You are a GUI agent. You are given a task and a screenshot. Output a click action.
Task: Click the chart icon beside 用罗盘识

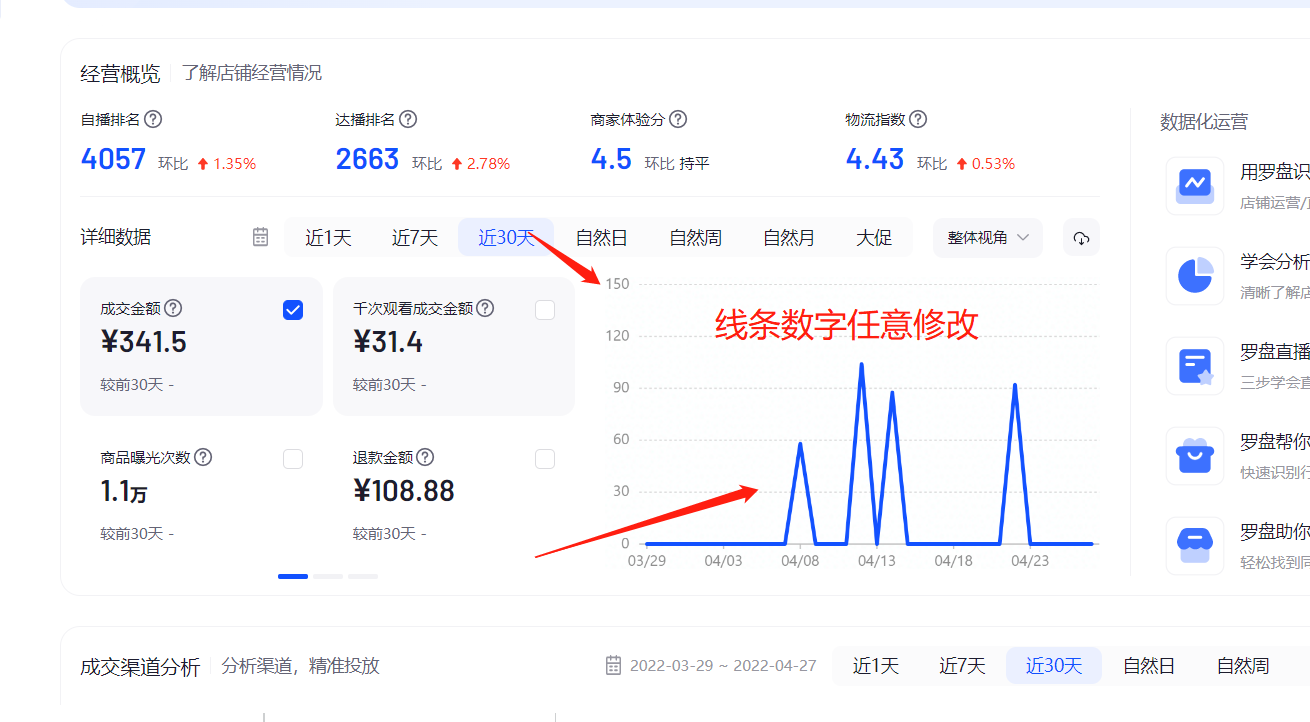point(1195,186)
